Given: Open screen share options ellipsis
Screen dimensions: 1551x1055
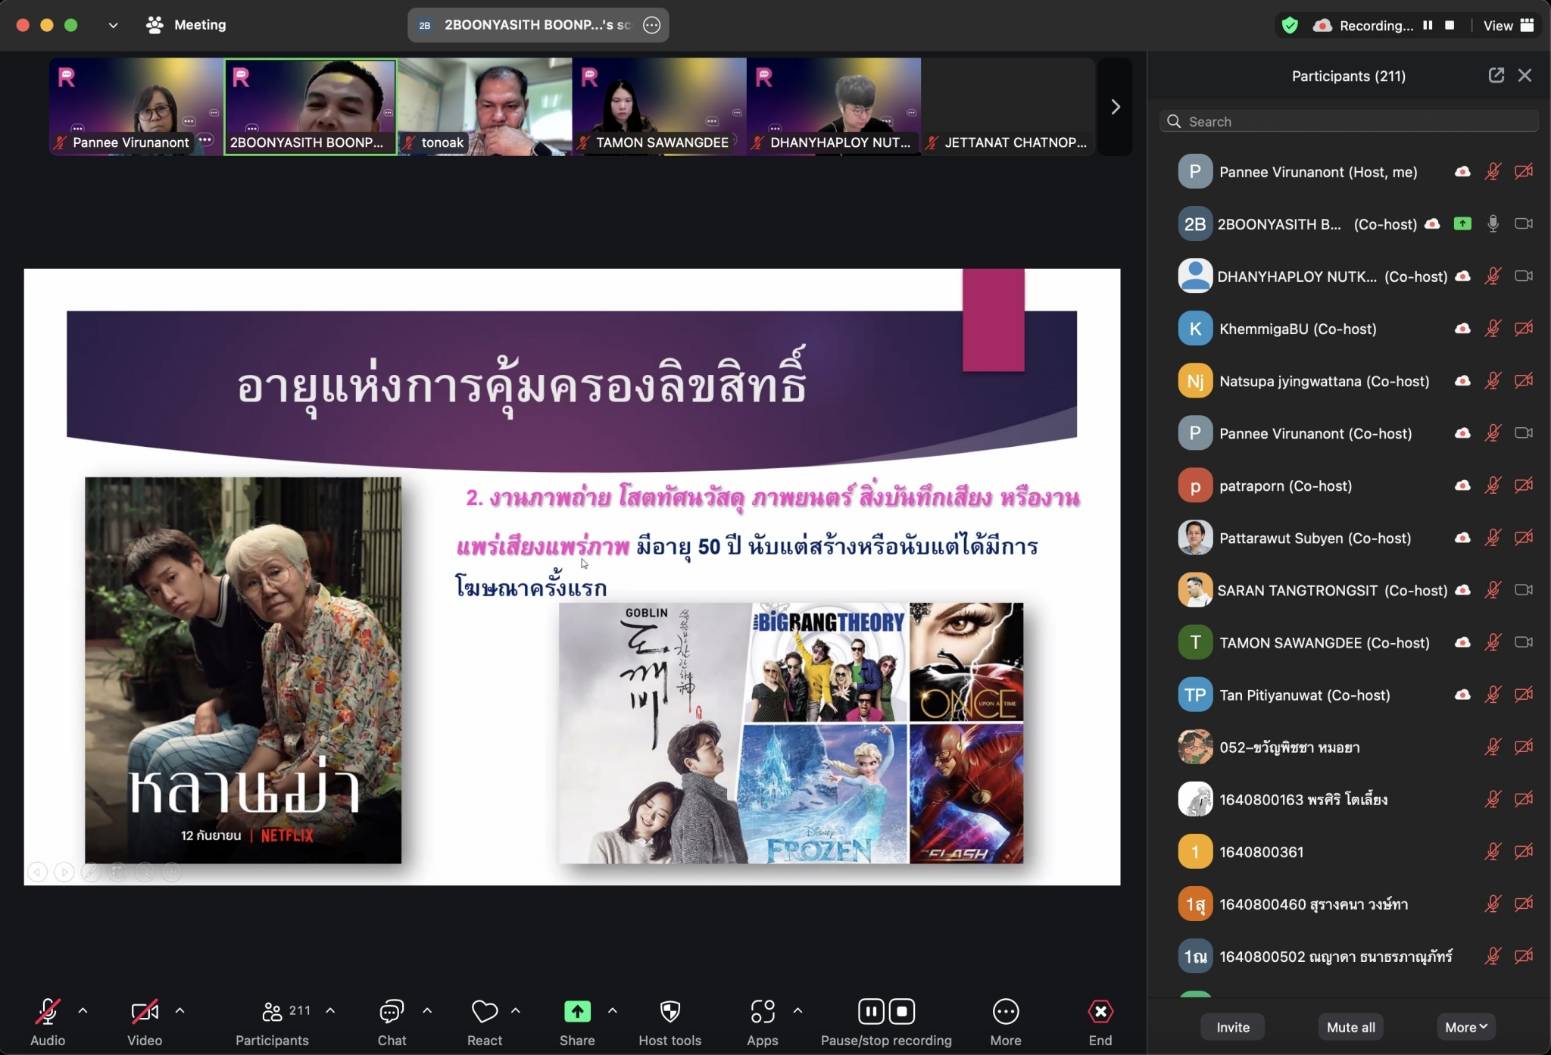Looking at the screenshot, I should pos(652,25).
